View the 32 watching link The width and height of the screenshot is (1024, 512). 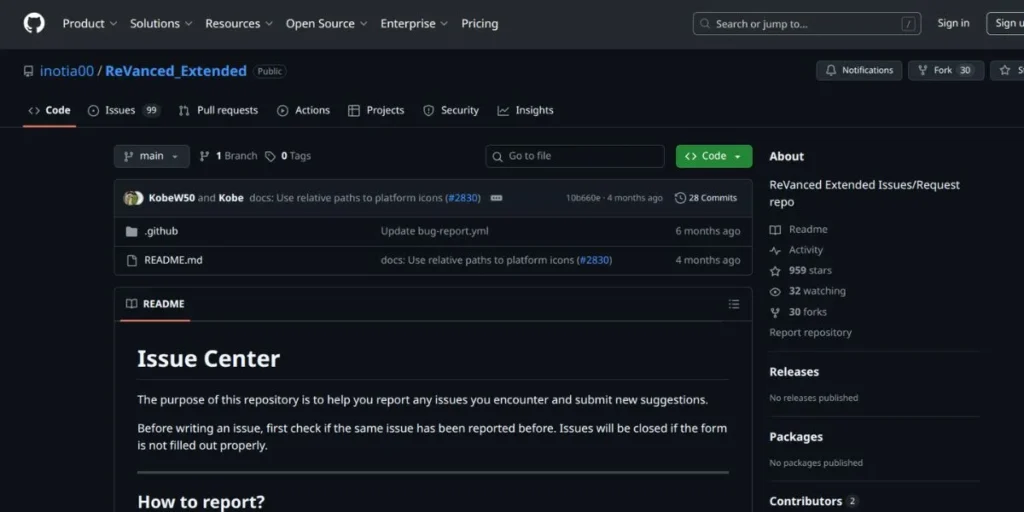pyautogui.click(x=808, y=291)
